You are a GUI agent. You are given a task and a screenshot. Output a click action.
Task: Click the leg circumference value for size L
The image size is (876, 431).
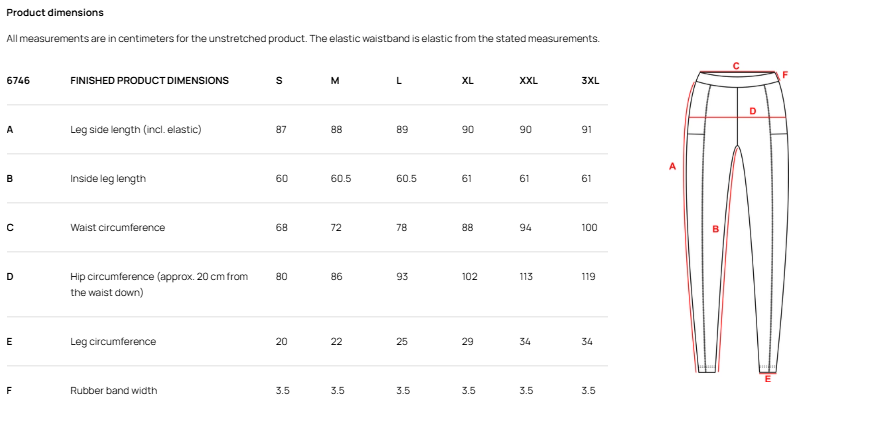tap(402, 342)
